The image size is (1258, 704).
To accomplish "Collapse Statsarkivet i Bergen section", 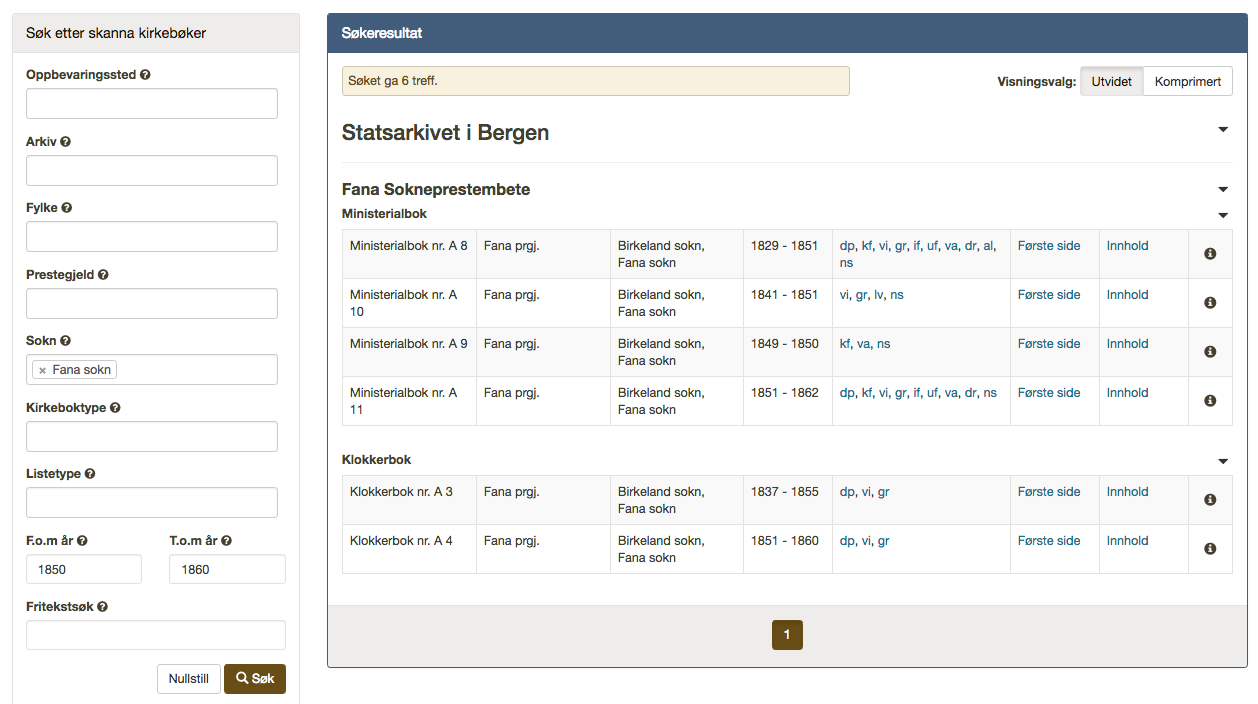I will [x=1223, y=130].
